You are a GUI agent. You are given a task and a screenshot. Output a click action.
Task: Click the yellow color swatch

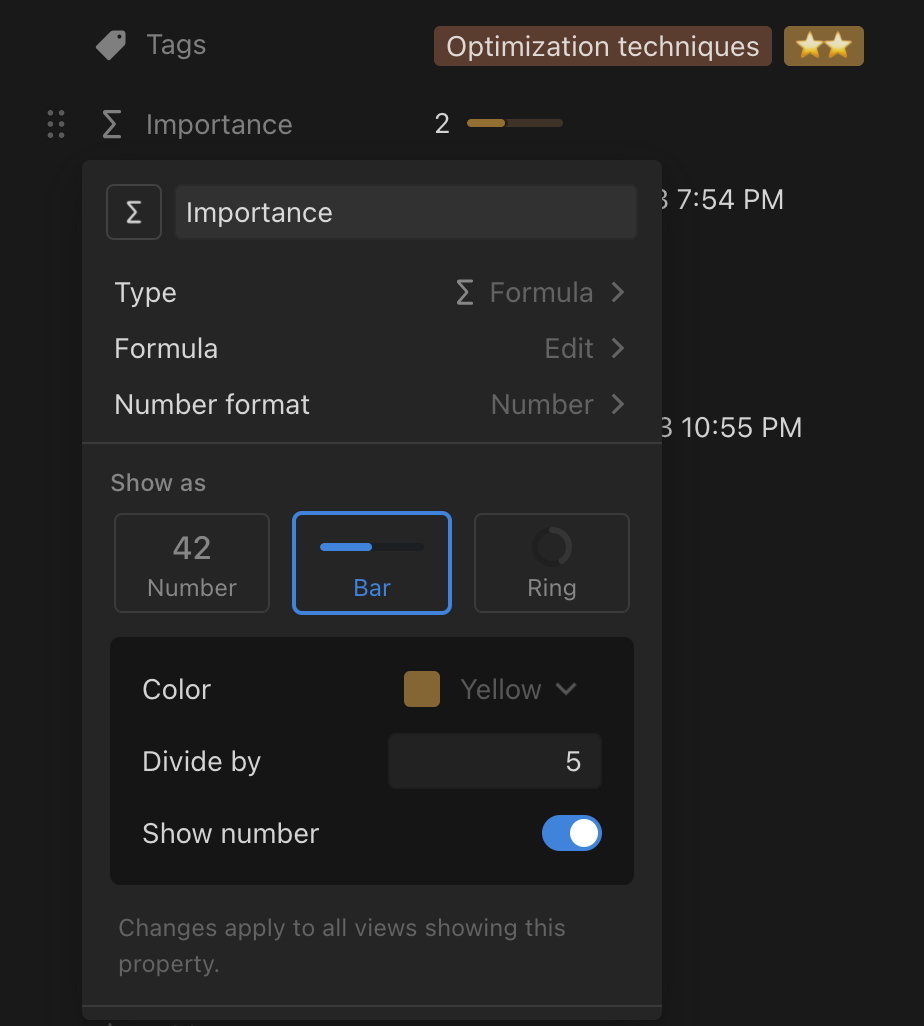tap(422, 689)
